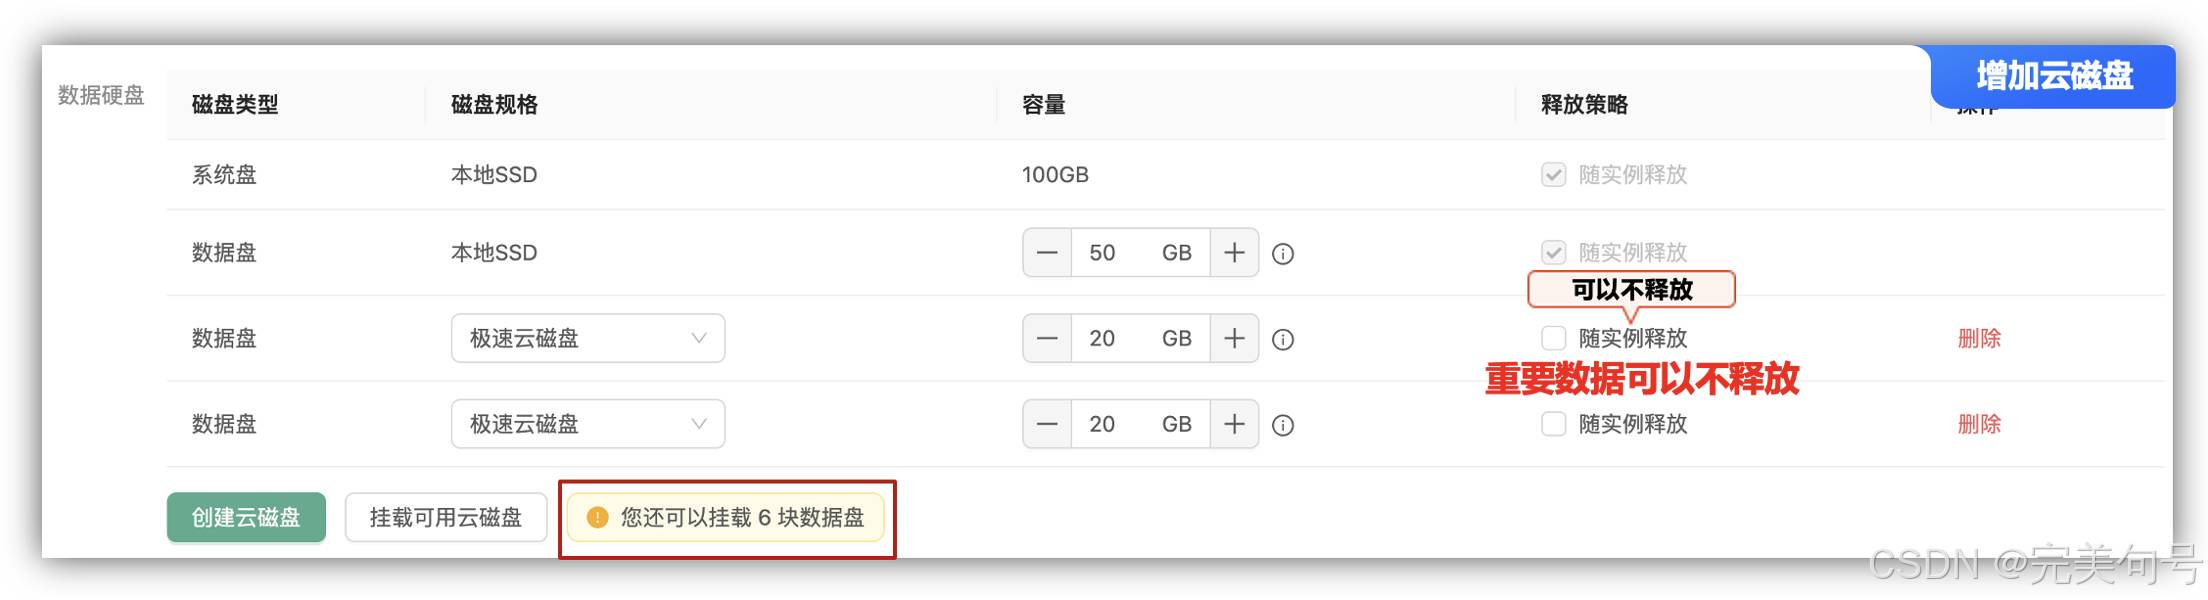Image resolution: width=2208 pixels, height=600 pixels.
Task: Click plus on last 20 GB data disk
Action: pyautogui.click(x=1234, y=425)
